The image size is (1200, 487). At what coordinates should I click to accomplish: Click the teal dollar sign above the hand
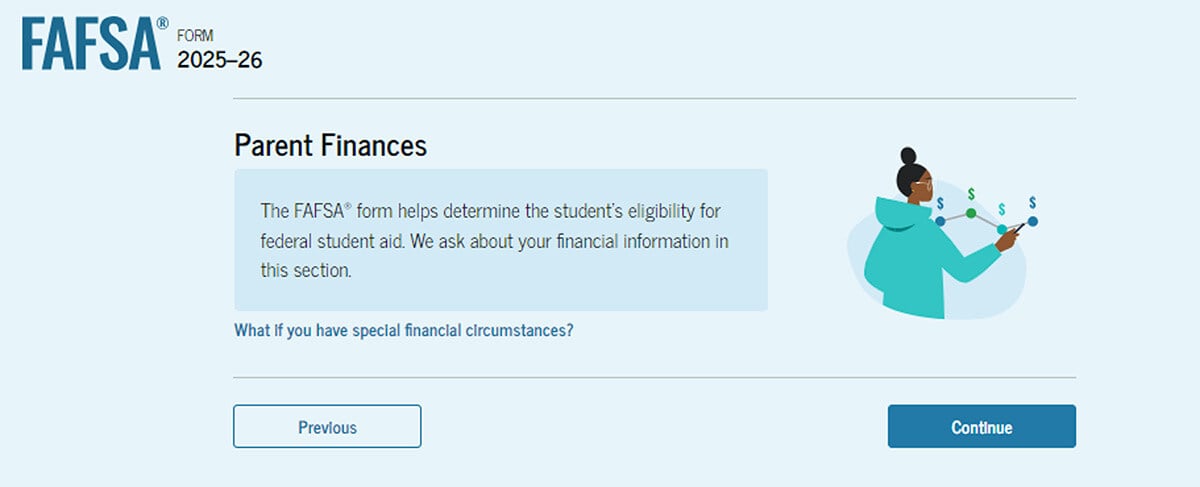pos(1002,209)
